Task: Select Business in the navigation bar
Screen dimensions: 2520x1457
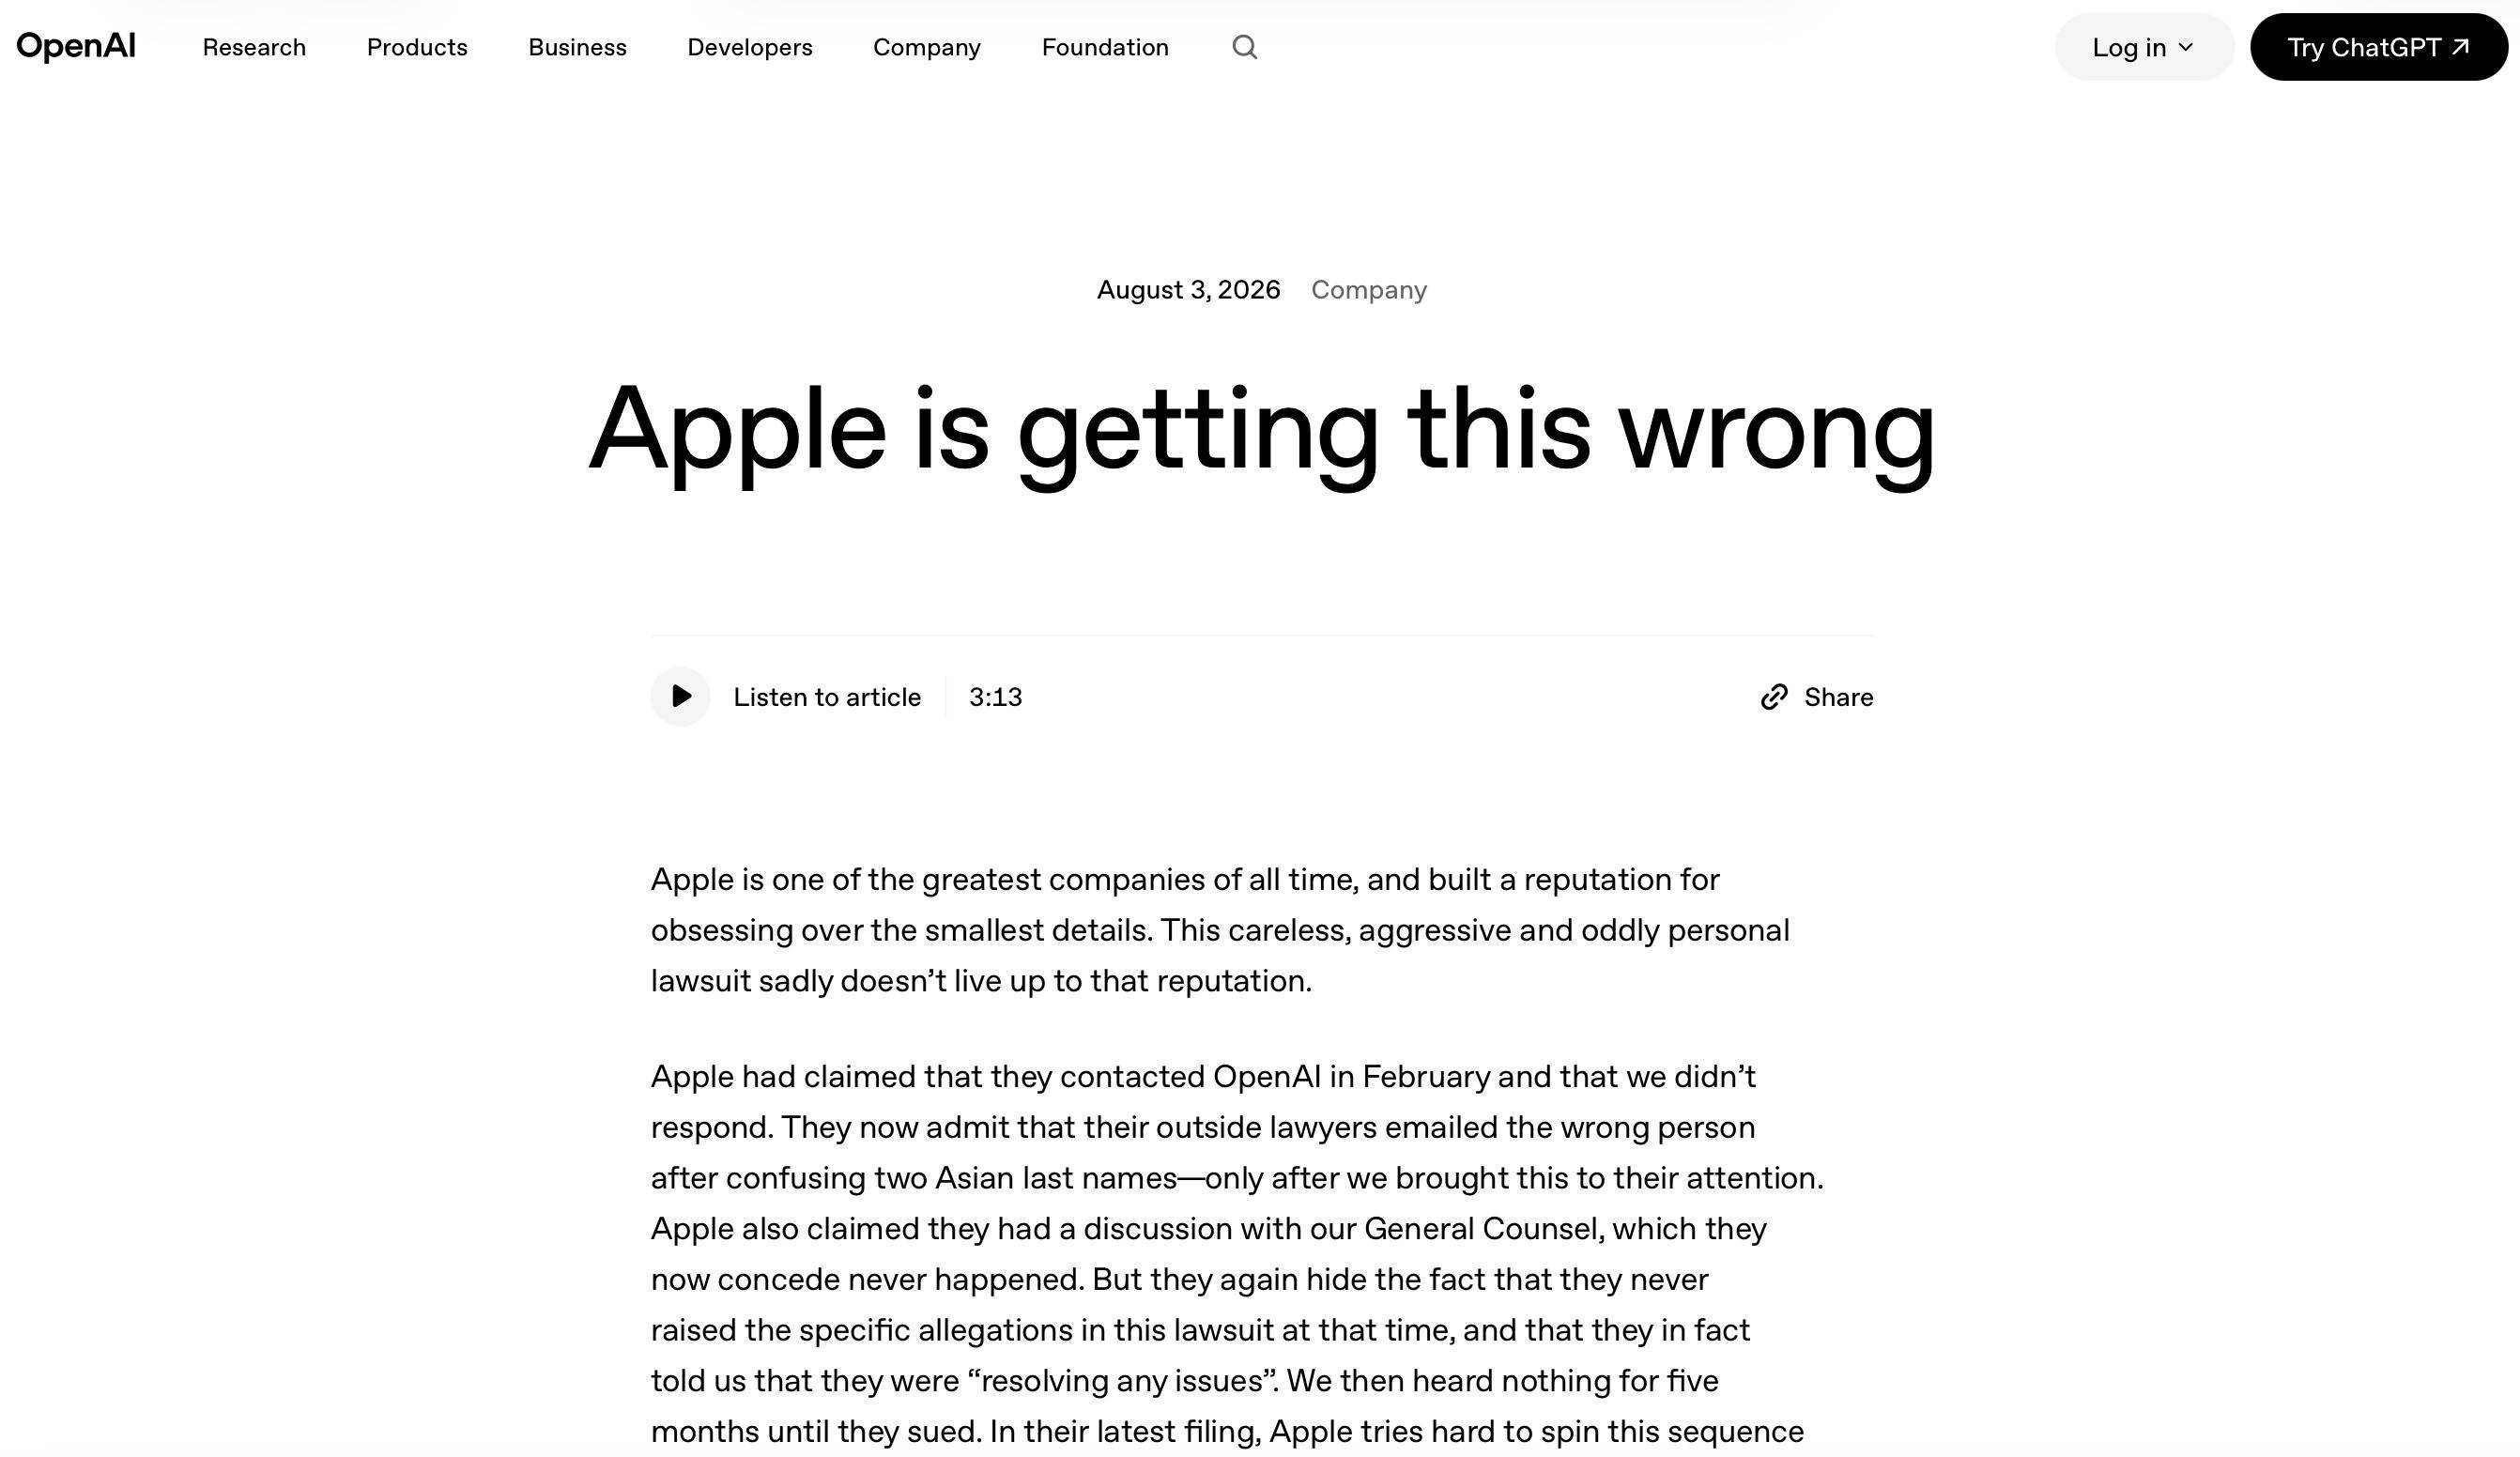Action: click(577, 47)
